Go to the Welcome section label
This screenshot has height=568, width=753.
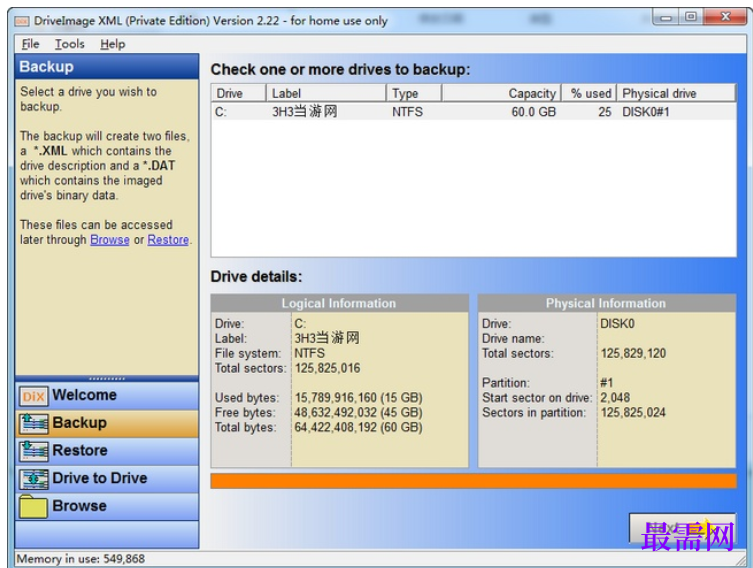click(x=85, y=395)
